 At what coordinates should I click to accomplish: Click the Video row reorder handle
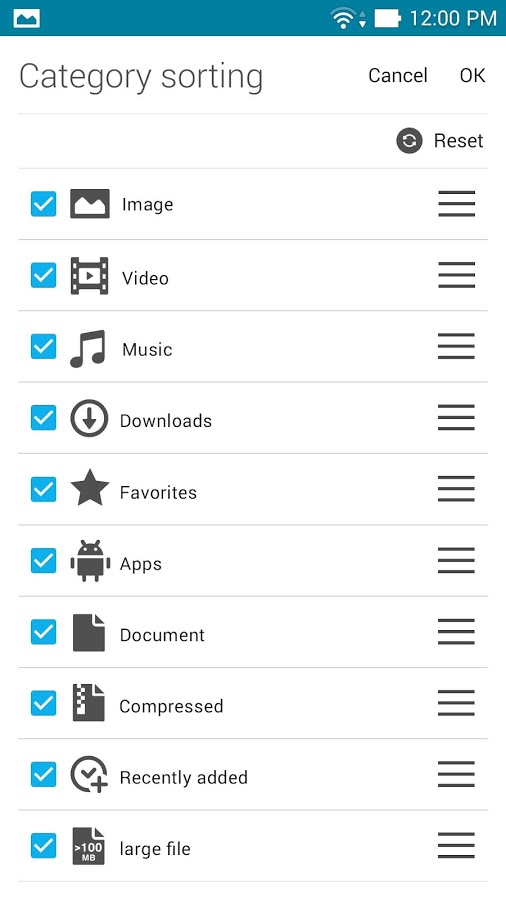[x=457, y=275]
